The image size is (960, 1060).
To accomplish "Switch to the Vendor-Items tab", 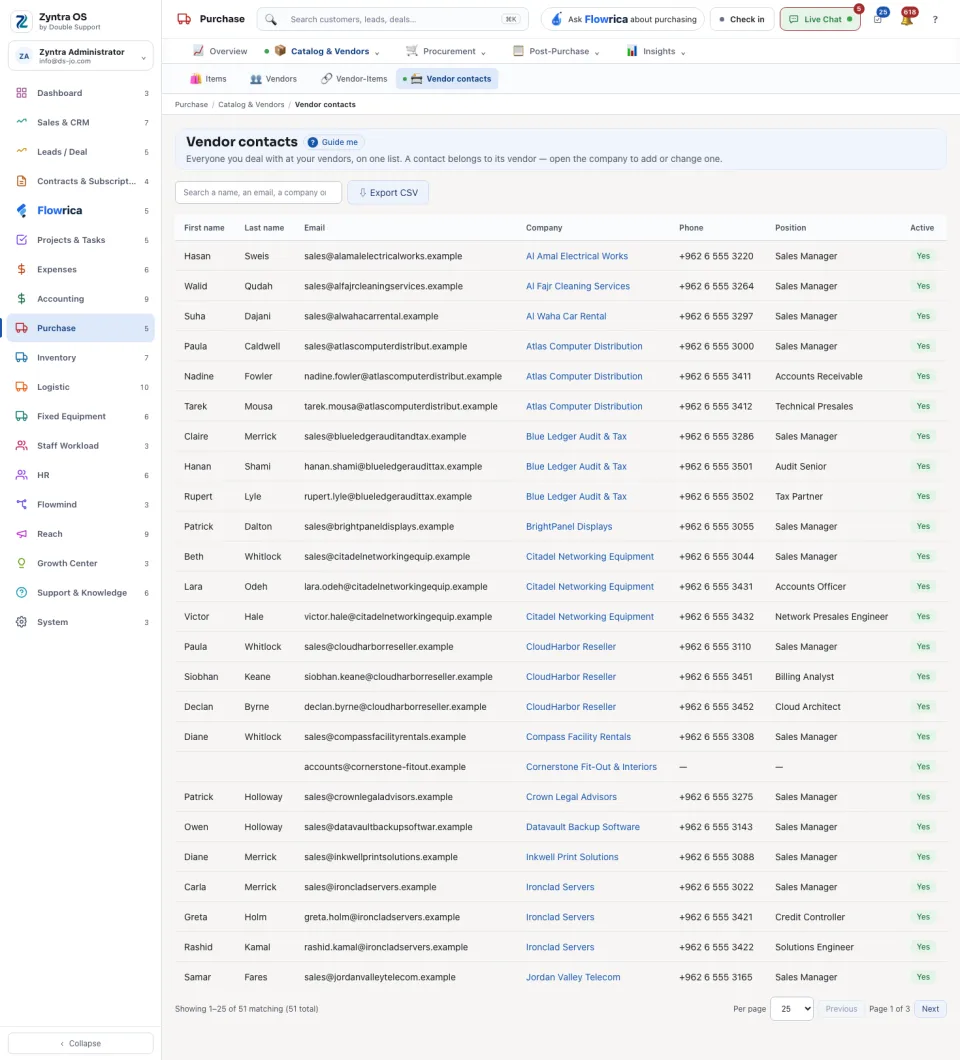I will [354, 79].
